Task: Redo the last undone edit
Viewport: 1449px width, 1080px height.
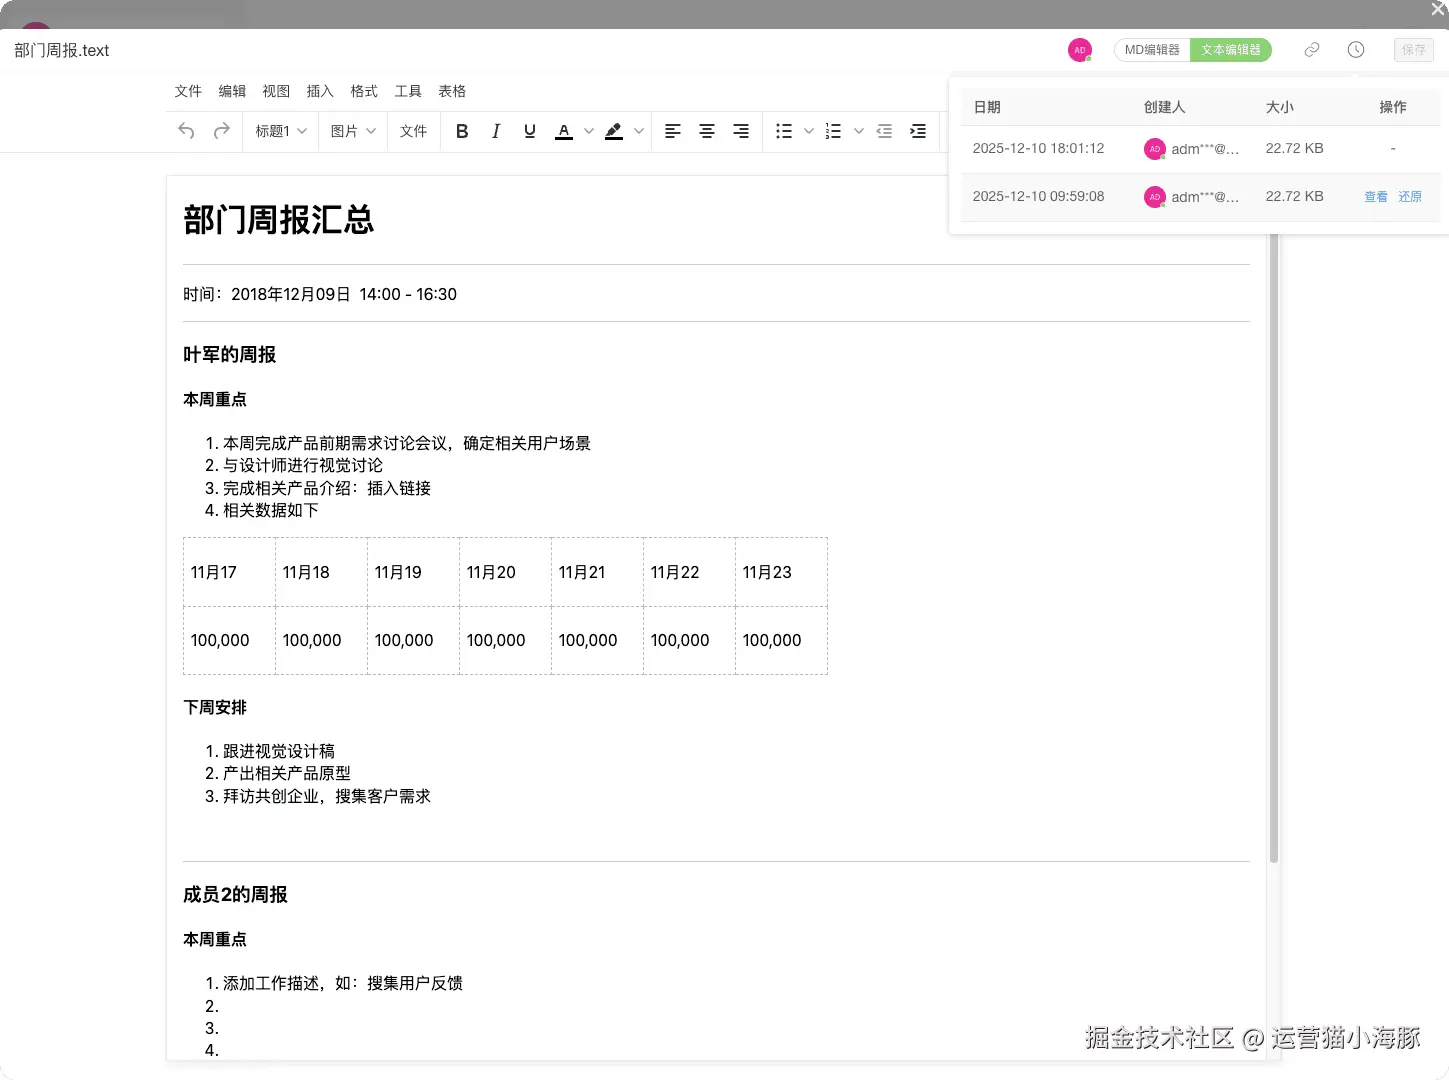Action: [x=222, y=131]
